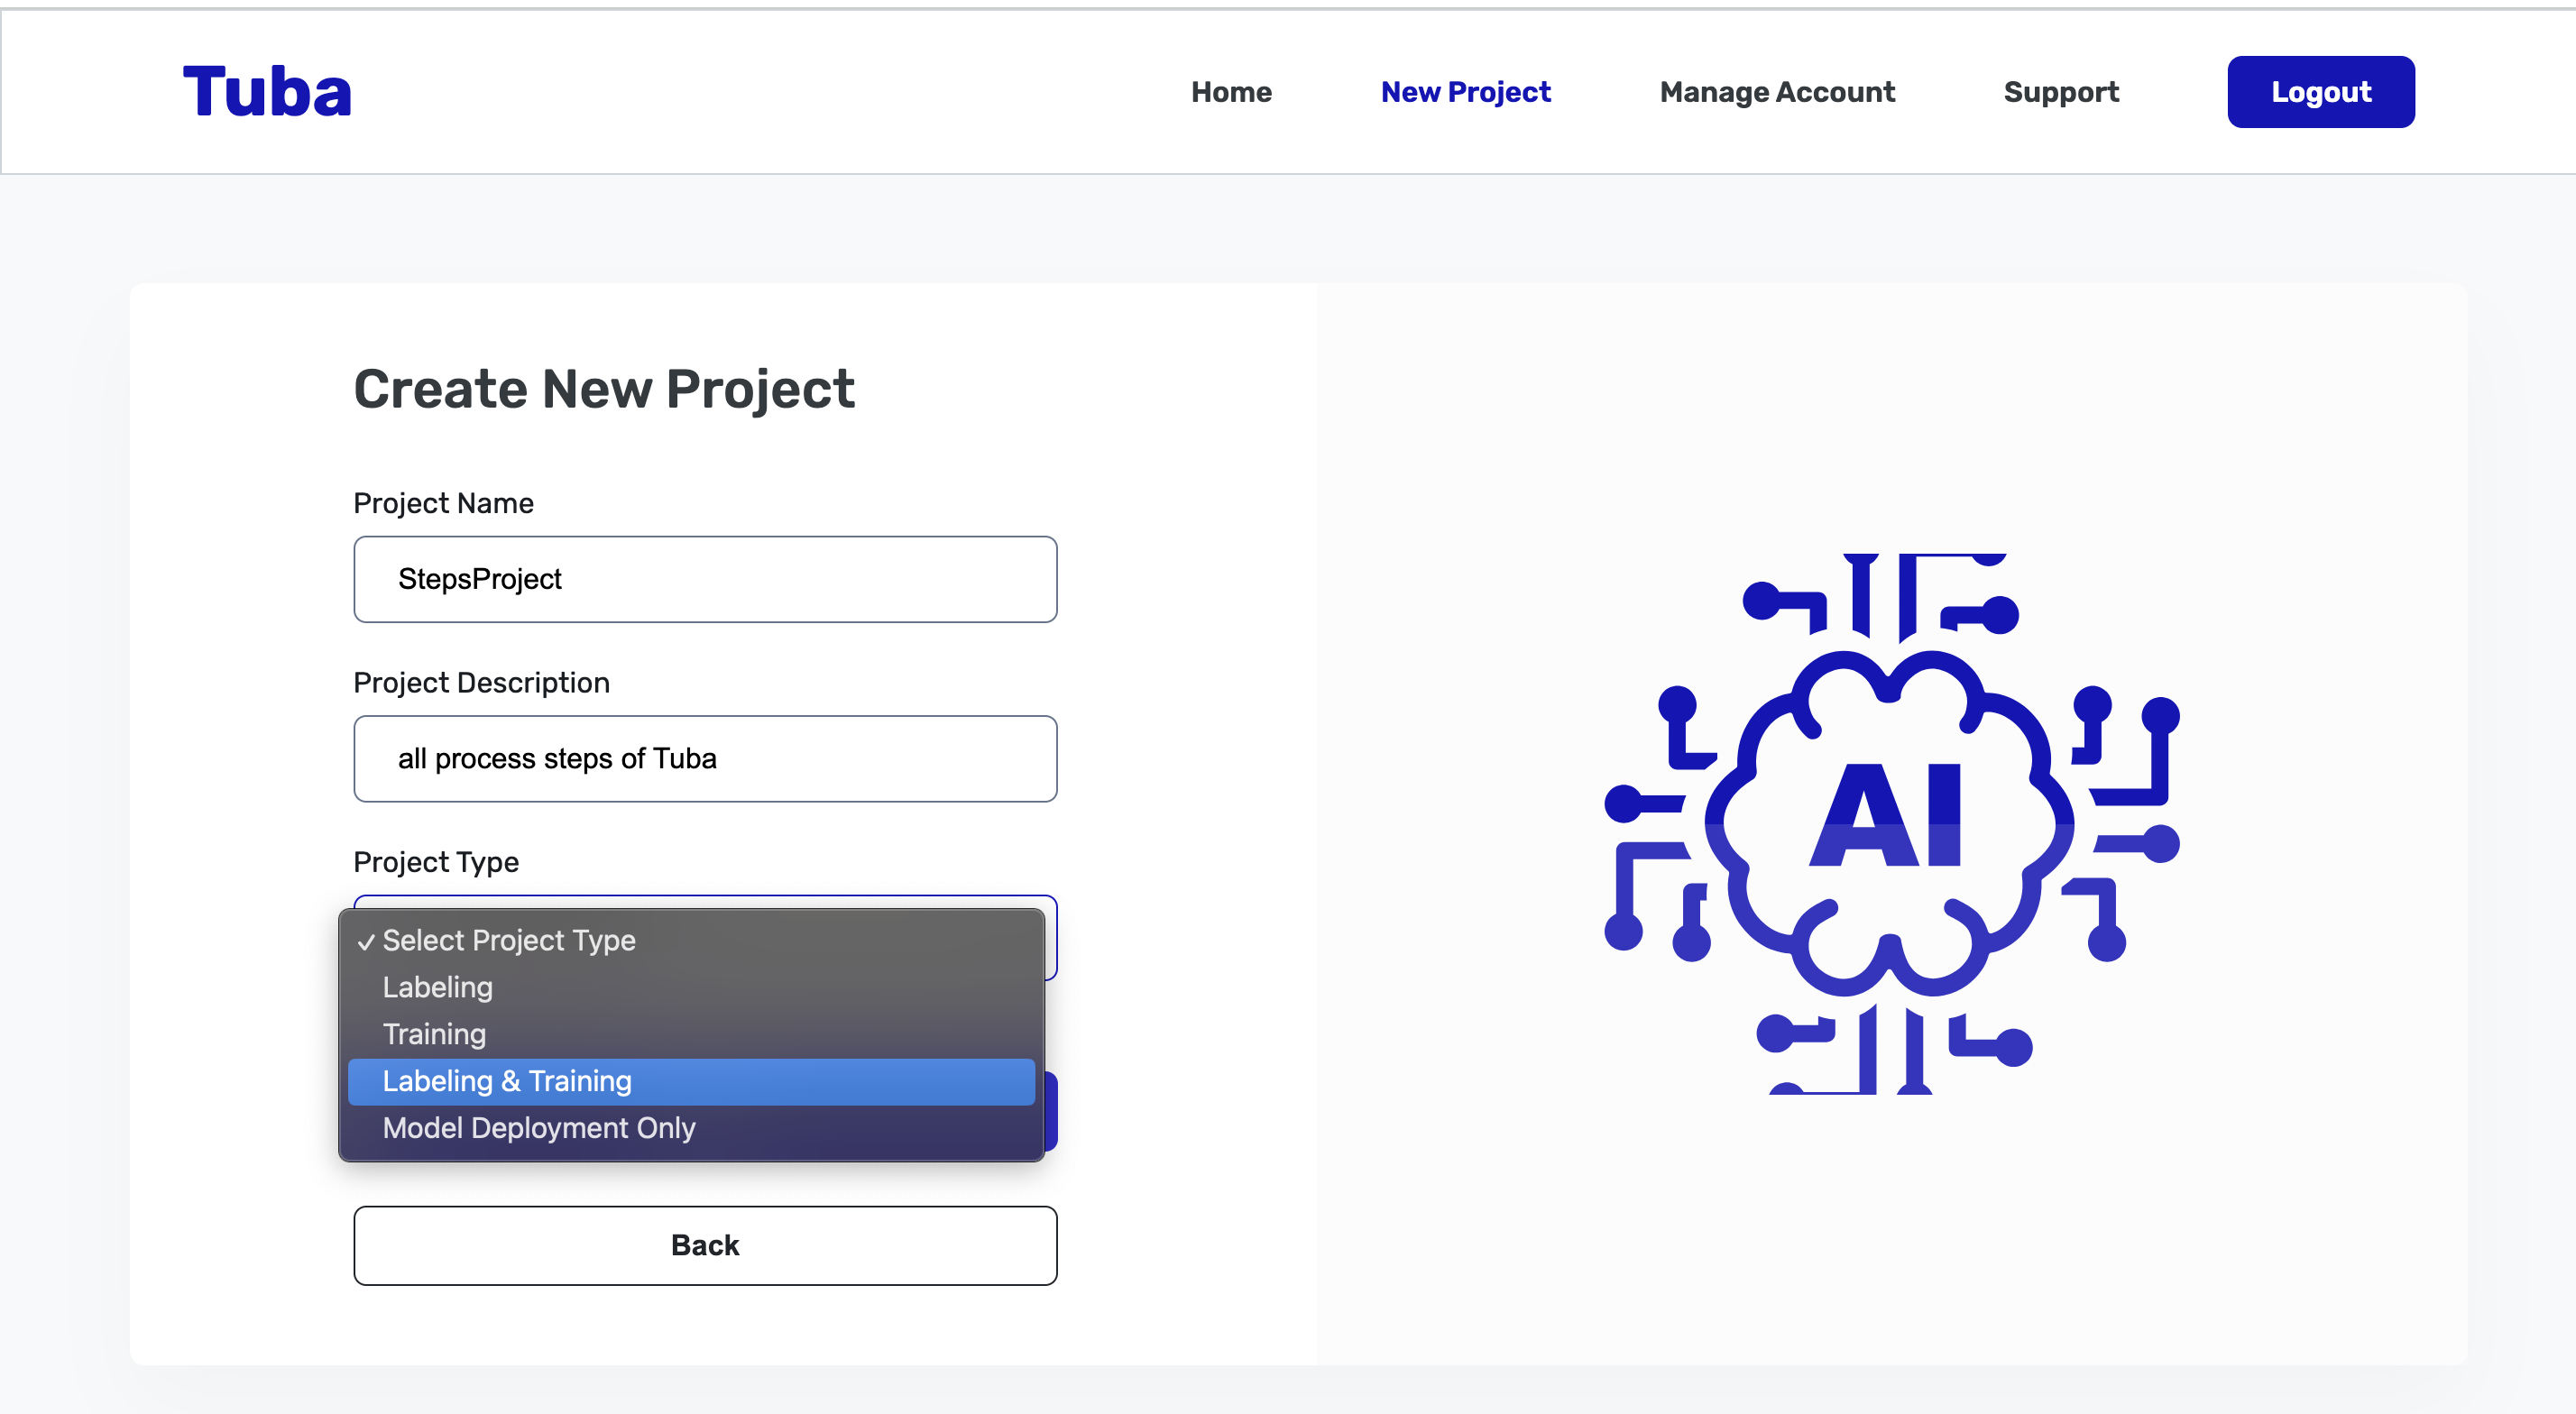2576x1414 pixels.
Task: Select 'Labeling & Training' project type
Action: click(506, 1081)
